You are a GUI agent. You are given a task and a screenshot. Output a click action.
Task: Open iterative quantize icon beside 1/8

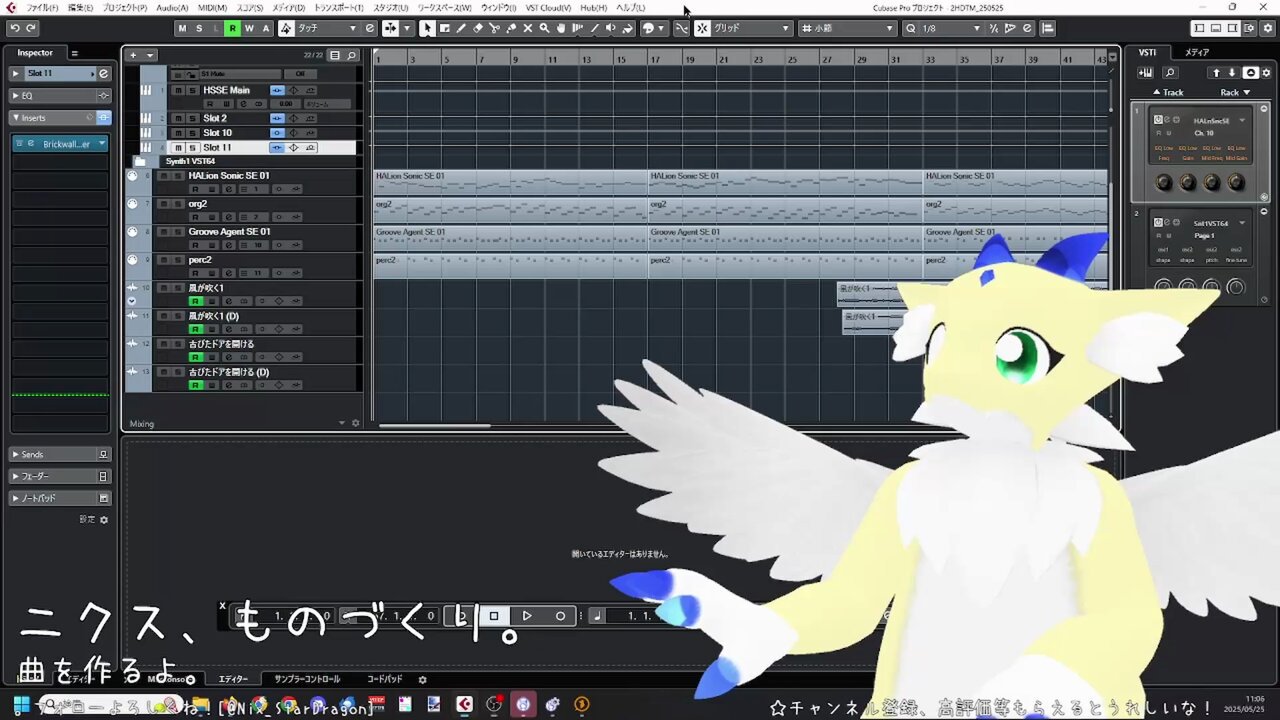[994, 28]
